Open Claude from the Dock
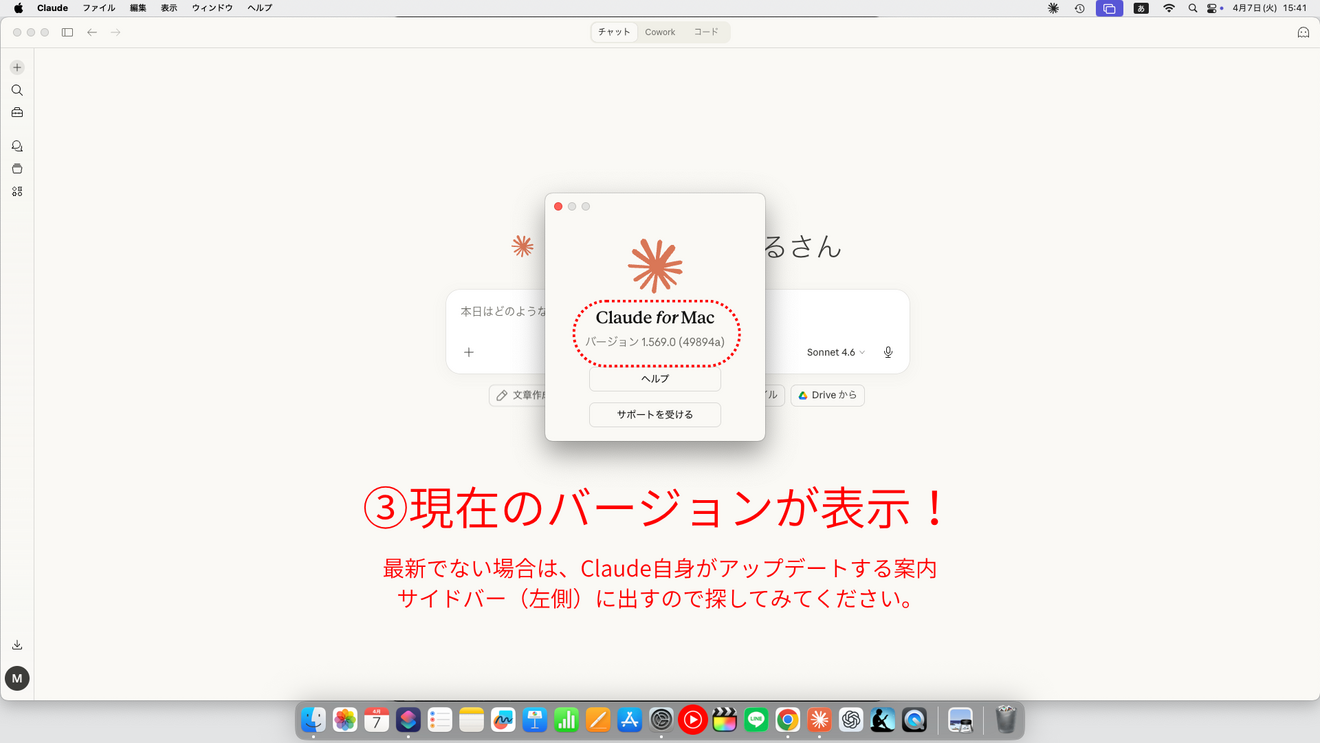 click(x=820, y=719)
